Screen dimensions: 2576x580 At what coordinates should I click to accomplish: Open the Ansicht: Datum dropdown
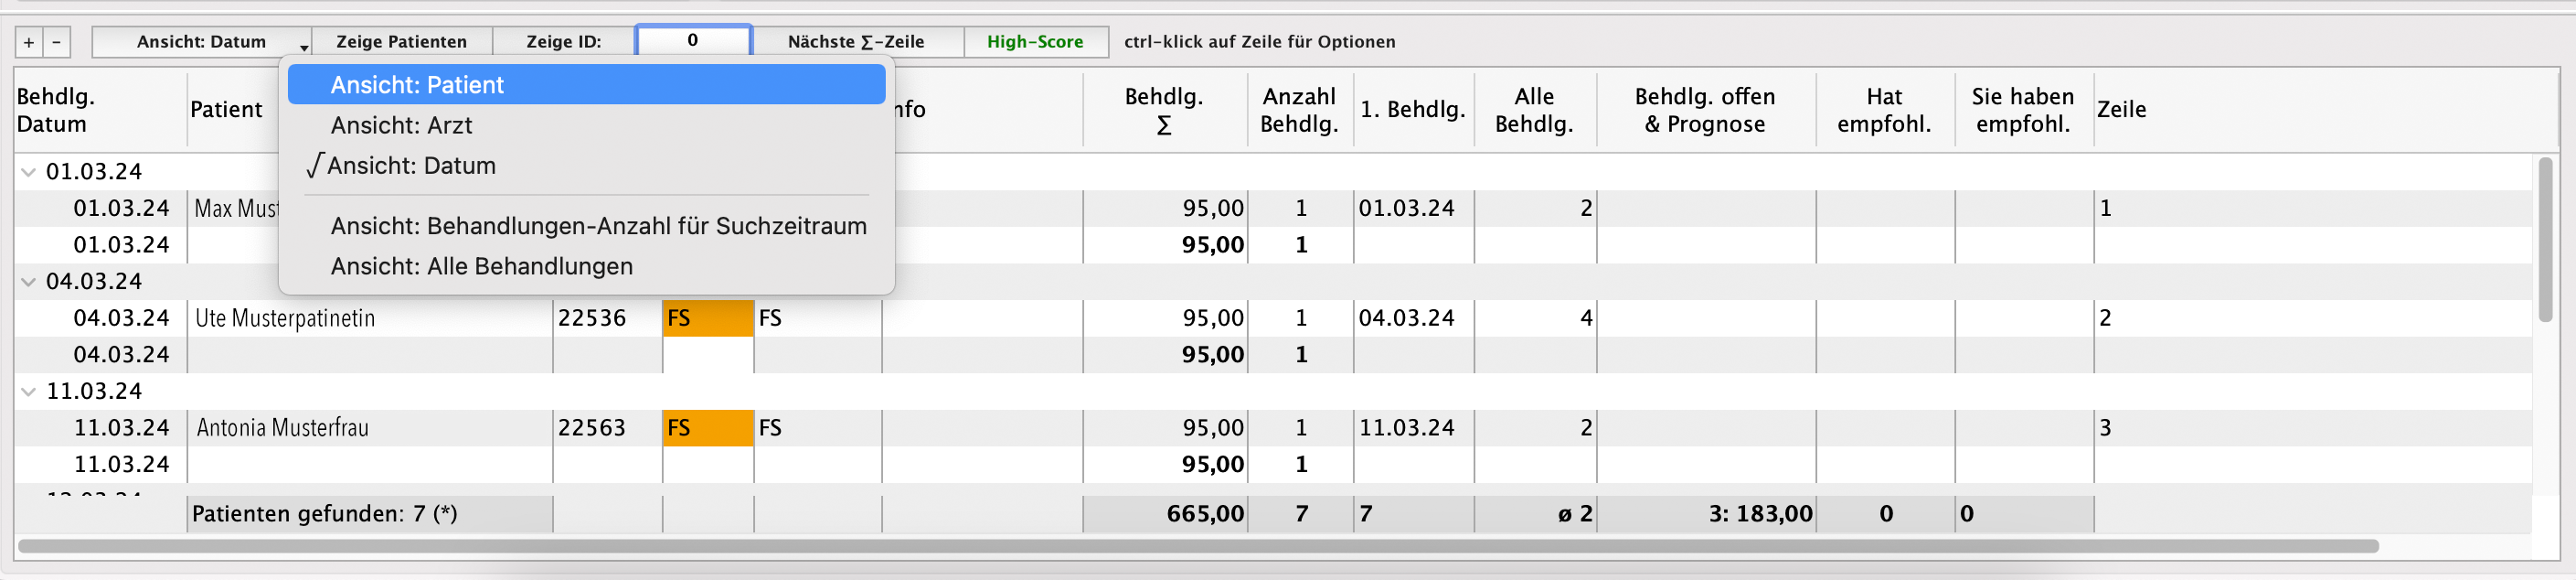coord(202,42)
